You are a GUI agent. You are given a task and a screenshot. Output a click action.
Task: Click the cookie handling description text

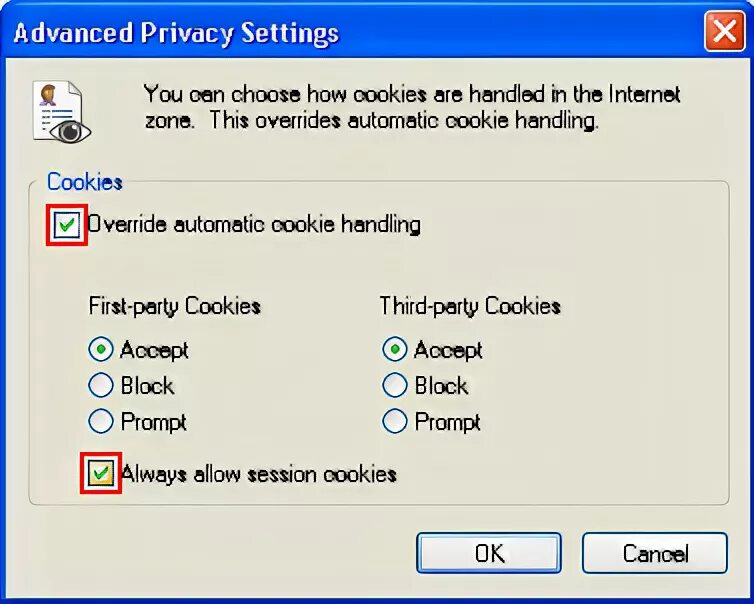point(412,107)
